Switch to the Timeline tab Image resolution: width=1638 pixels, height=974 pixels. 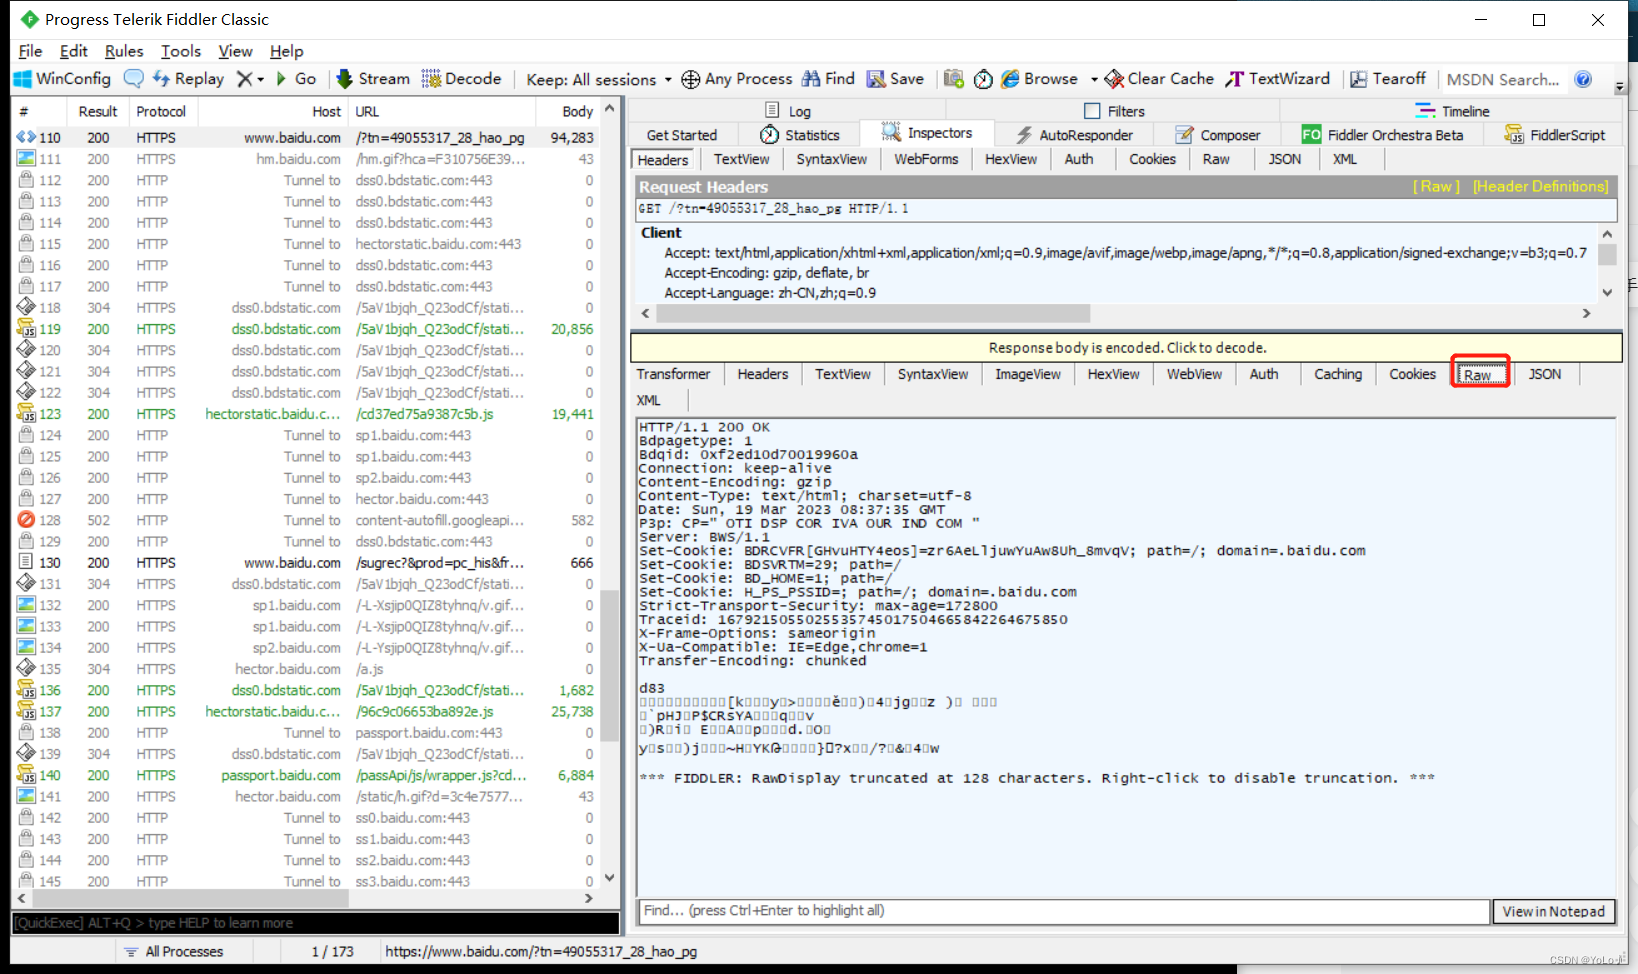[1453, 111]
